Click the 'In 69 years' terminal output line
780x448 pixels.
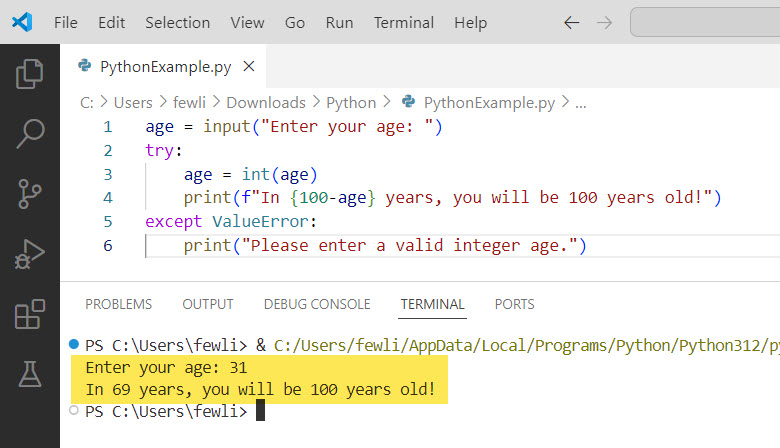click(260, 389)
